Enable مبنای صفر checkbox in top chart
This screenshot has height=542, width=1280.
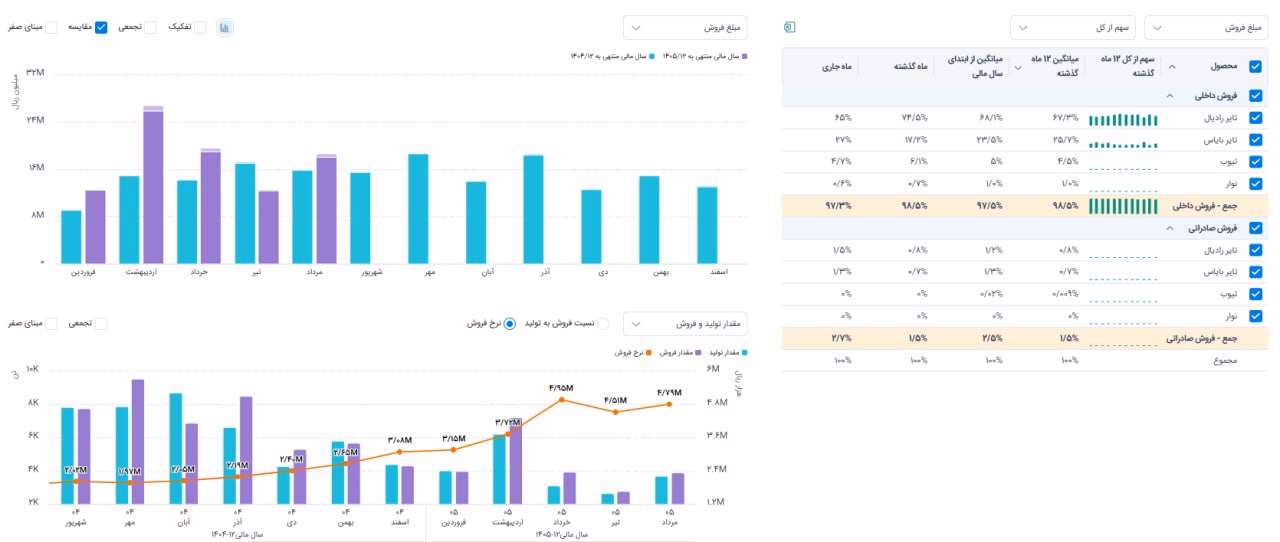pyautogui.click(x=51, y=27)
